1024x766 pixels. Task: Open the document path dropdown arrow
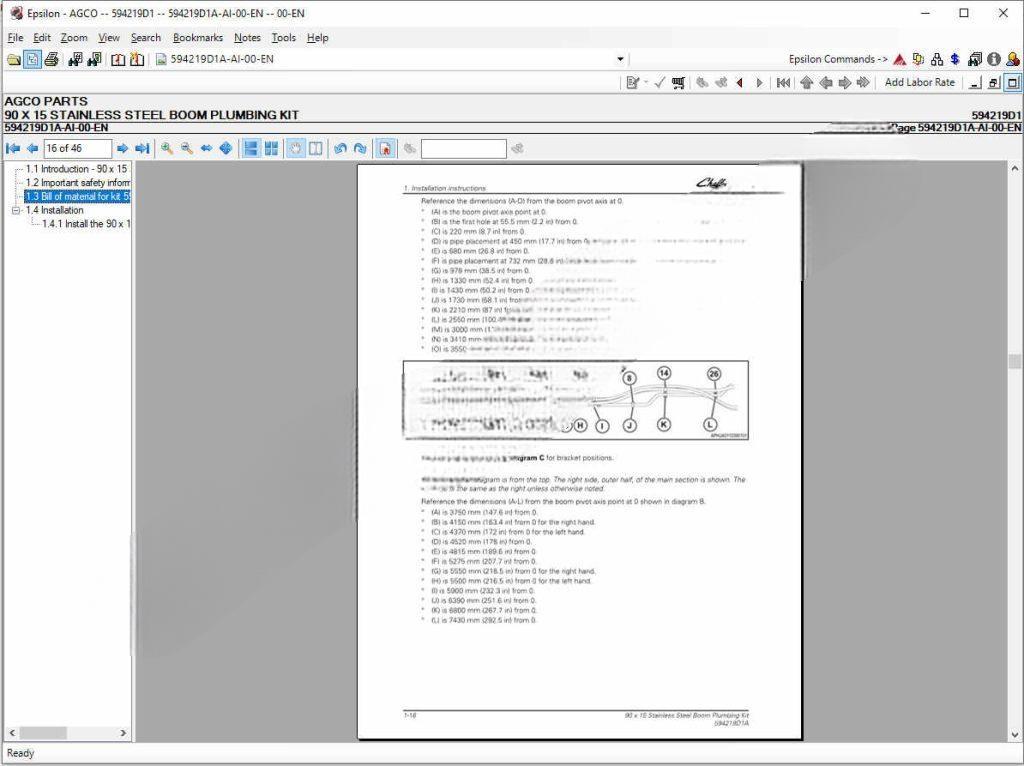pos(620,59)
